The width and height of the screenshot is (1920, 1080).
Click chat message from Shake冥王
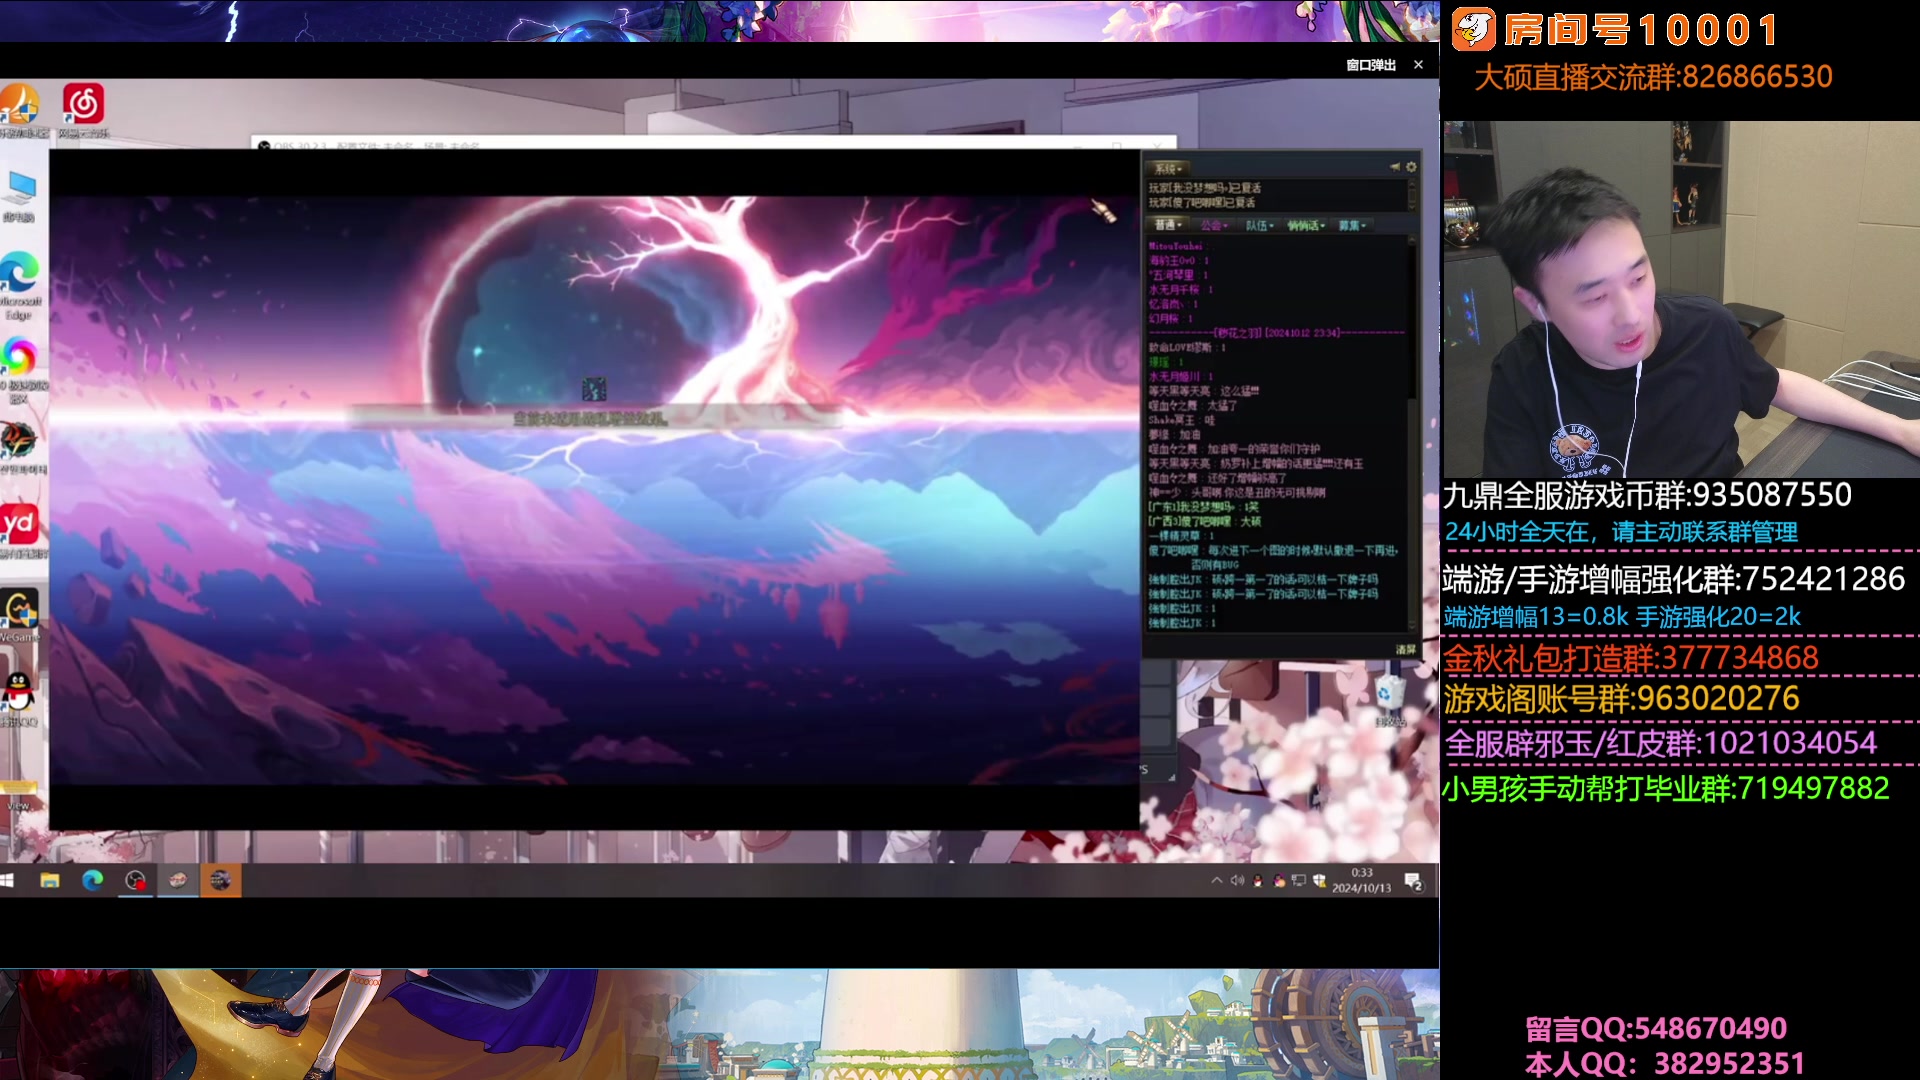point(1182,420)
